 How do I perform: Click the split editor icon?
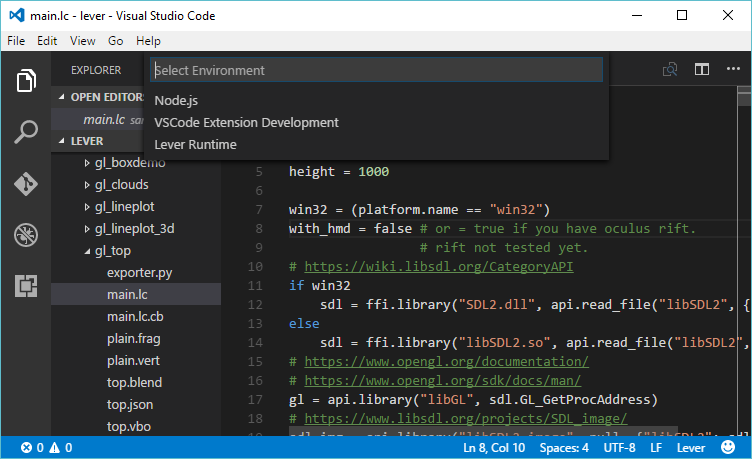[702, 70]
